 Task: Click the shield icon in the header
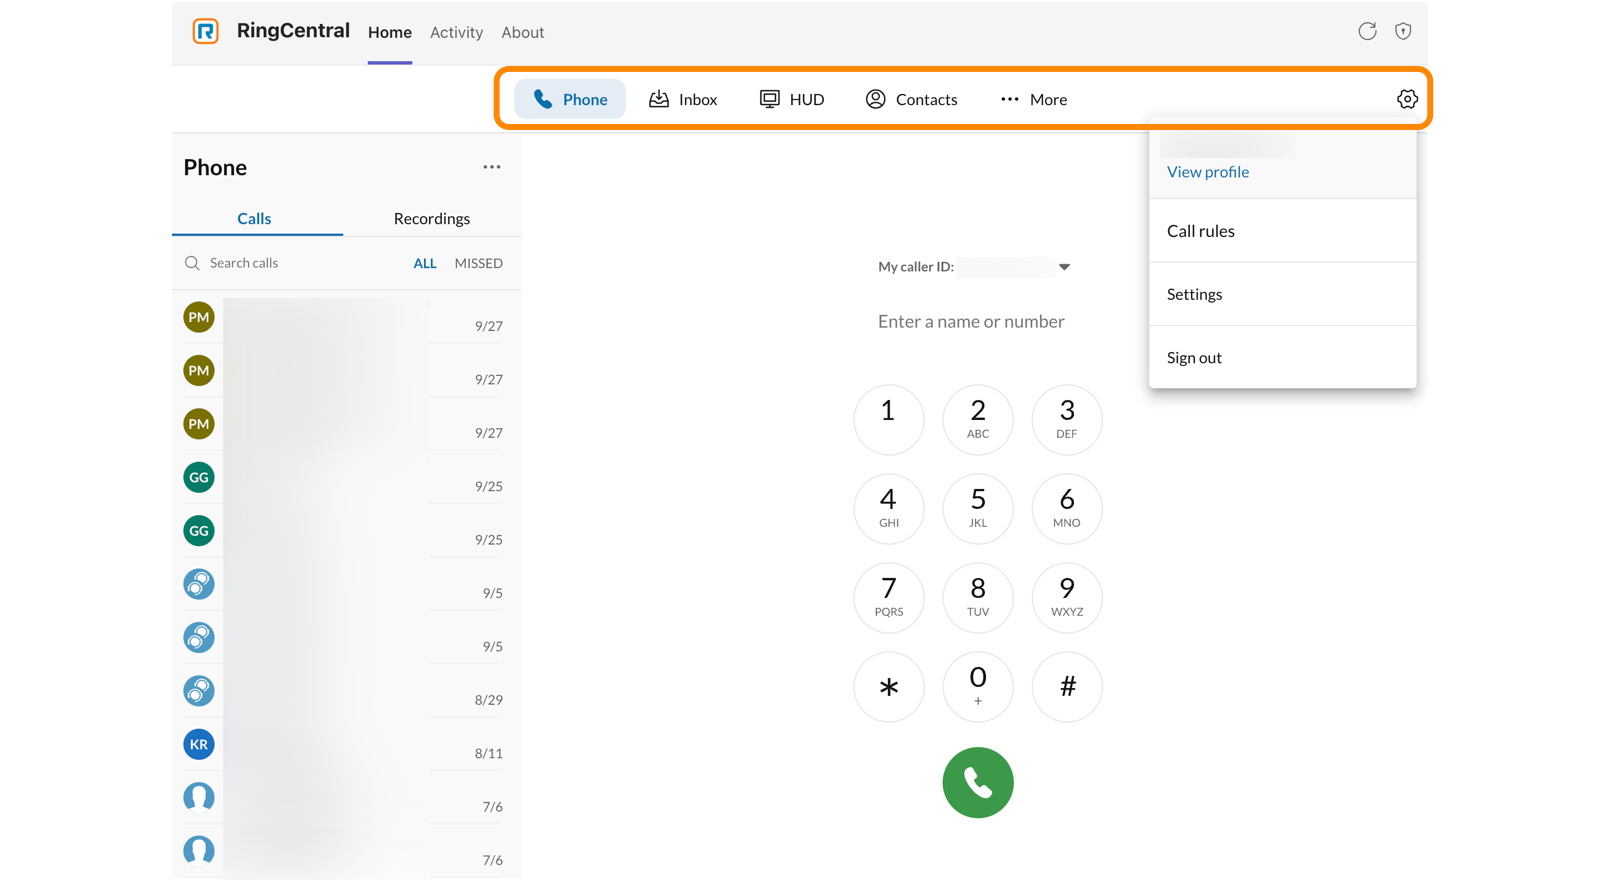(1403, 31)
